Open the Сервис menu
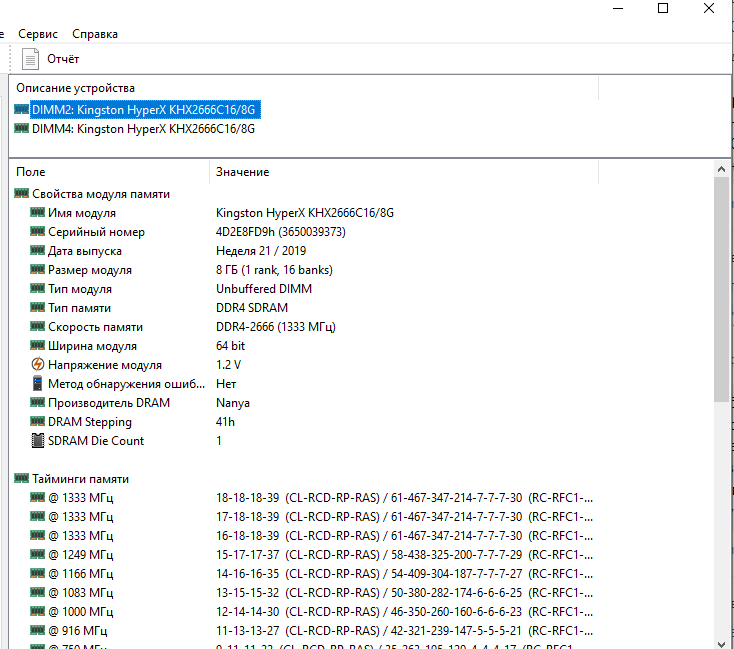Viewport: 734px width, 649px height. pyautogui.click(x=37, y=34)
